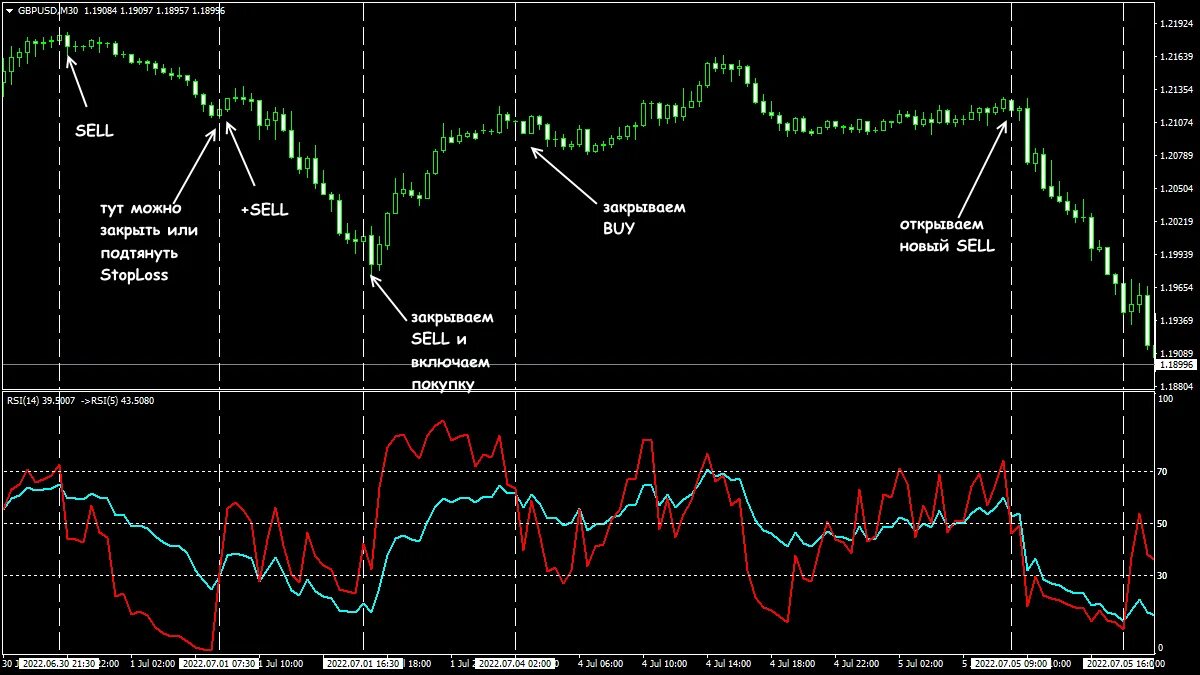Screen dimensions: 1200x675
Task: Click the SELL annotation text
Action: [x=94, y=130]
